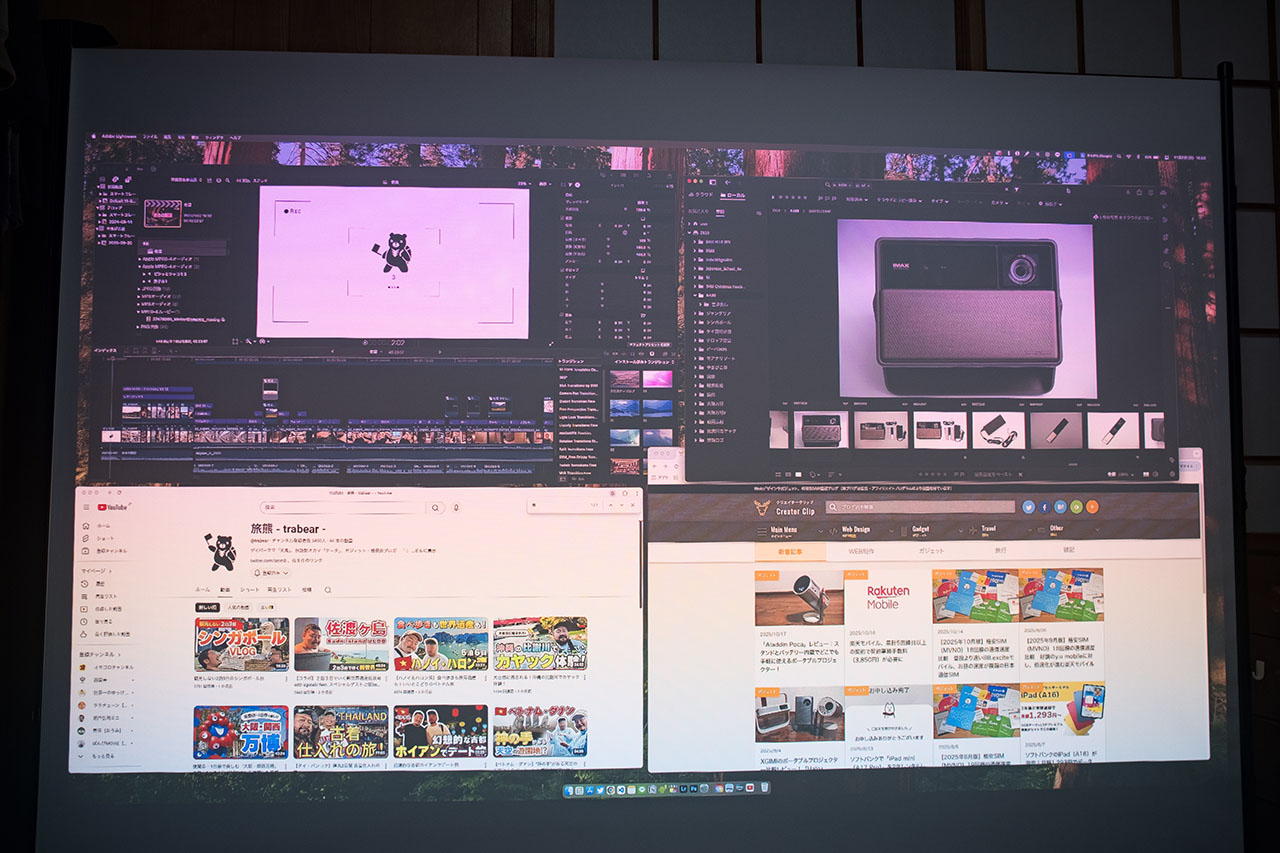Open Trash in the macOS Dock
This screenshot has height=853, width=1280.
[x=765, y=788]
